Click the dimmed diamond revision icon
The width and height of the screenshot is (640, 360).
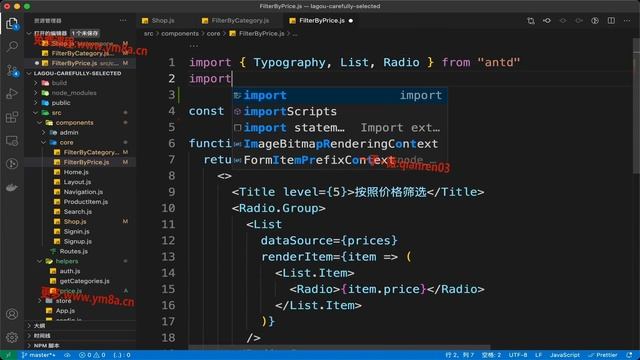[563, 20]
